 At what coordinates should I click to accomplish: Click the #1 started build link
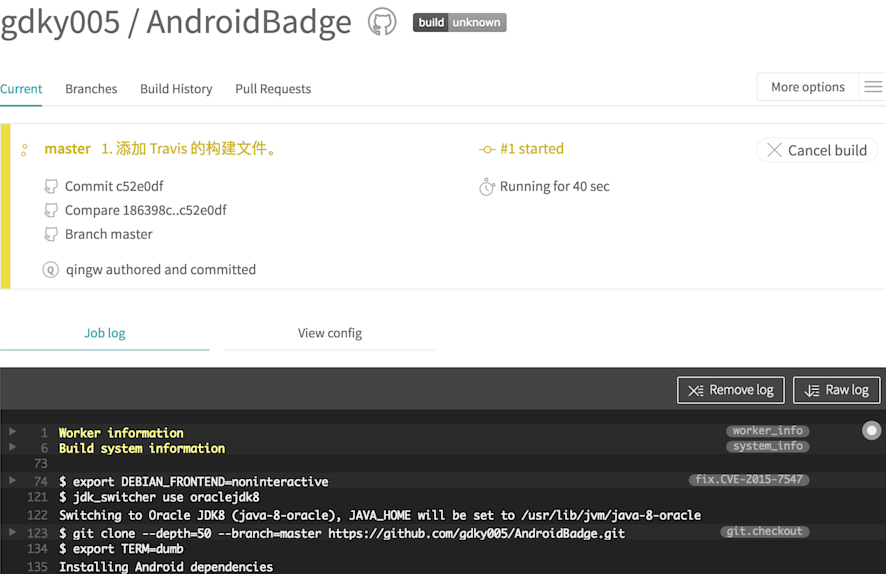point(532,149)
